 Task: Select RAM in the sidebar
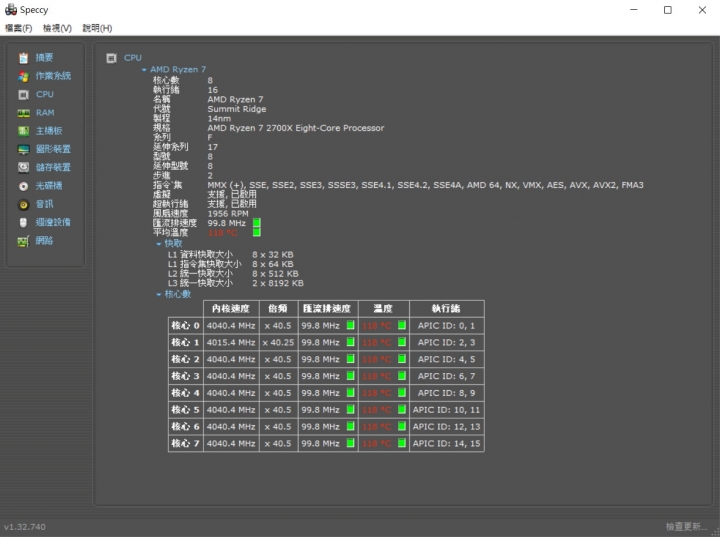tap(45, 113)
